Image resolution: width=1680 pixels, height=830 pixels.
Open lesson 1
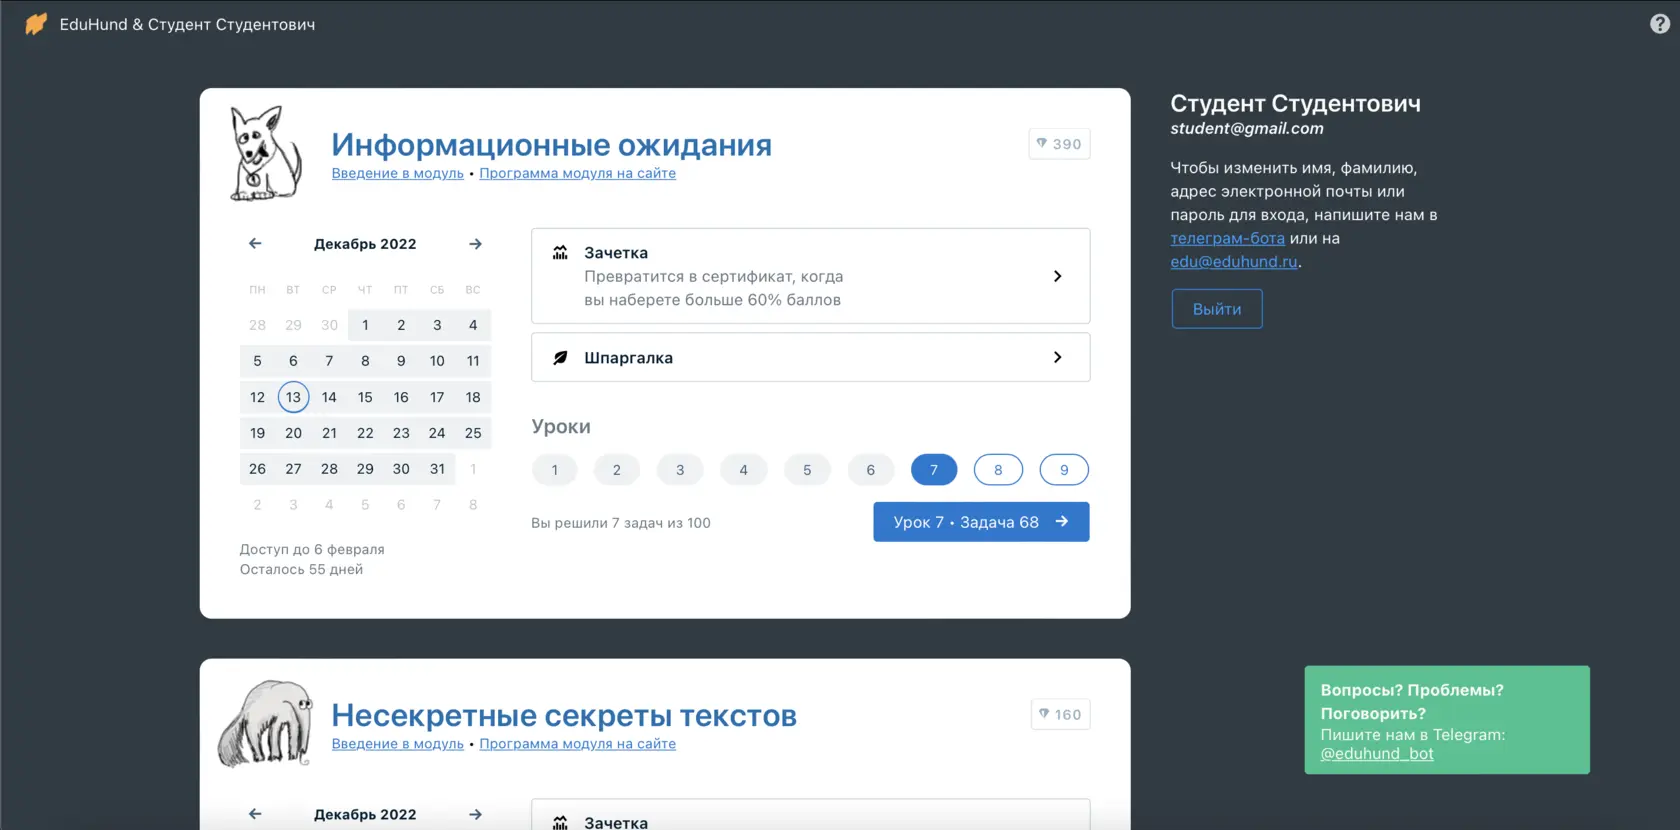click(x=555, y=470)
